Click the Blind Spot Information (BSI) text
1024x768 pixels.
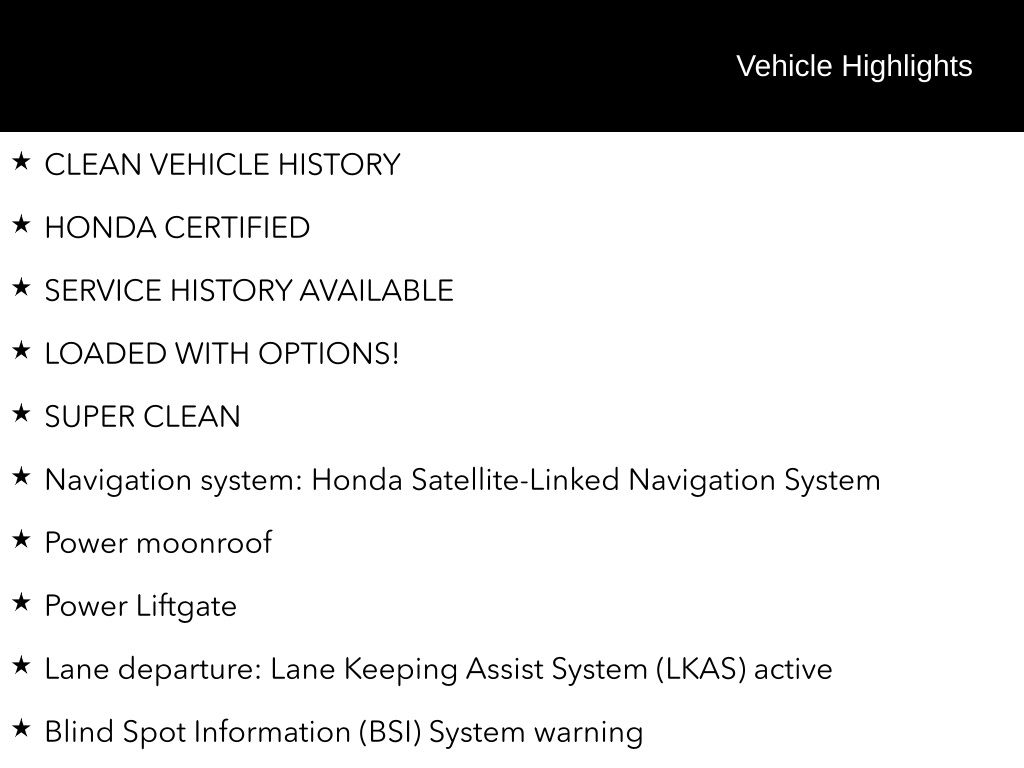(236, 732)
